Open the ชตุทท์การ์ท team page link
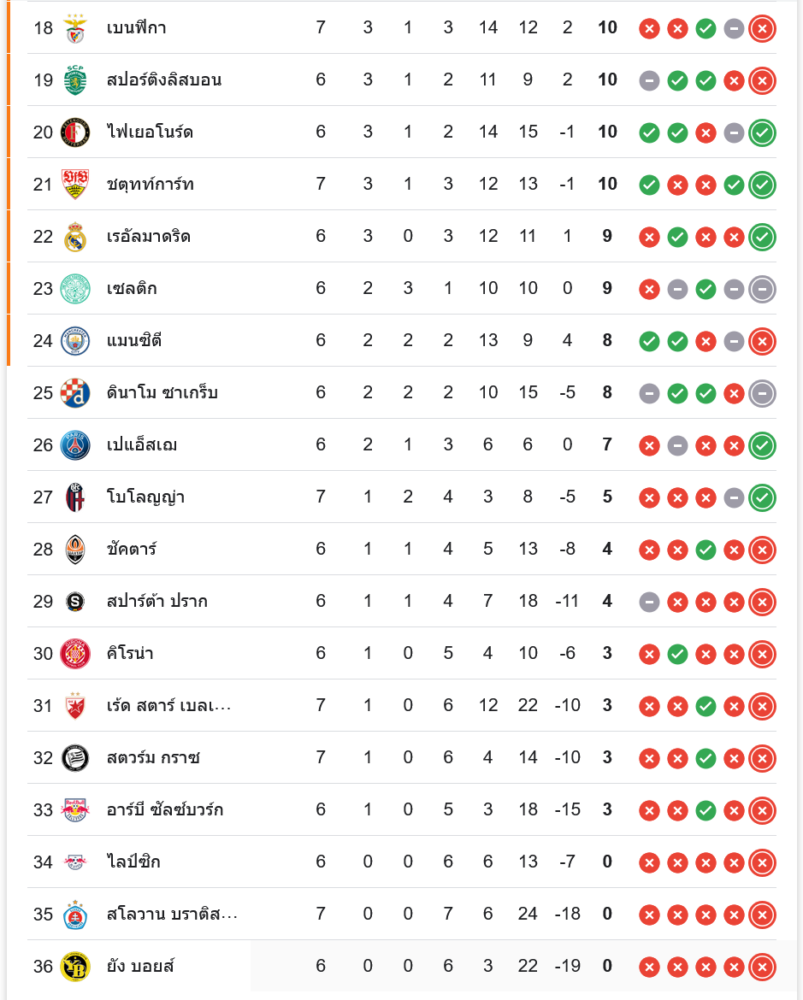 [150, 184]
